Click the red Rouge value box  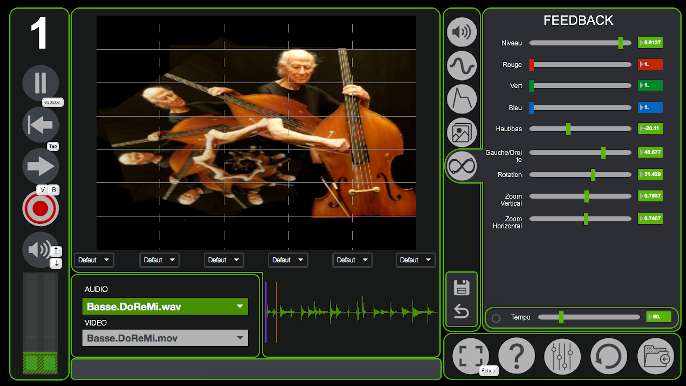pos(650,64)
